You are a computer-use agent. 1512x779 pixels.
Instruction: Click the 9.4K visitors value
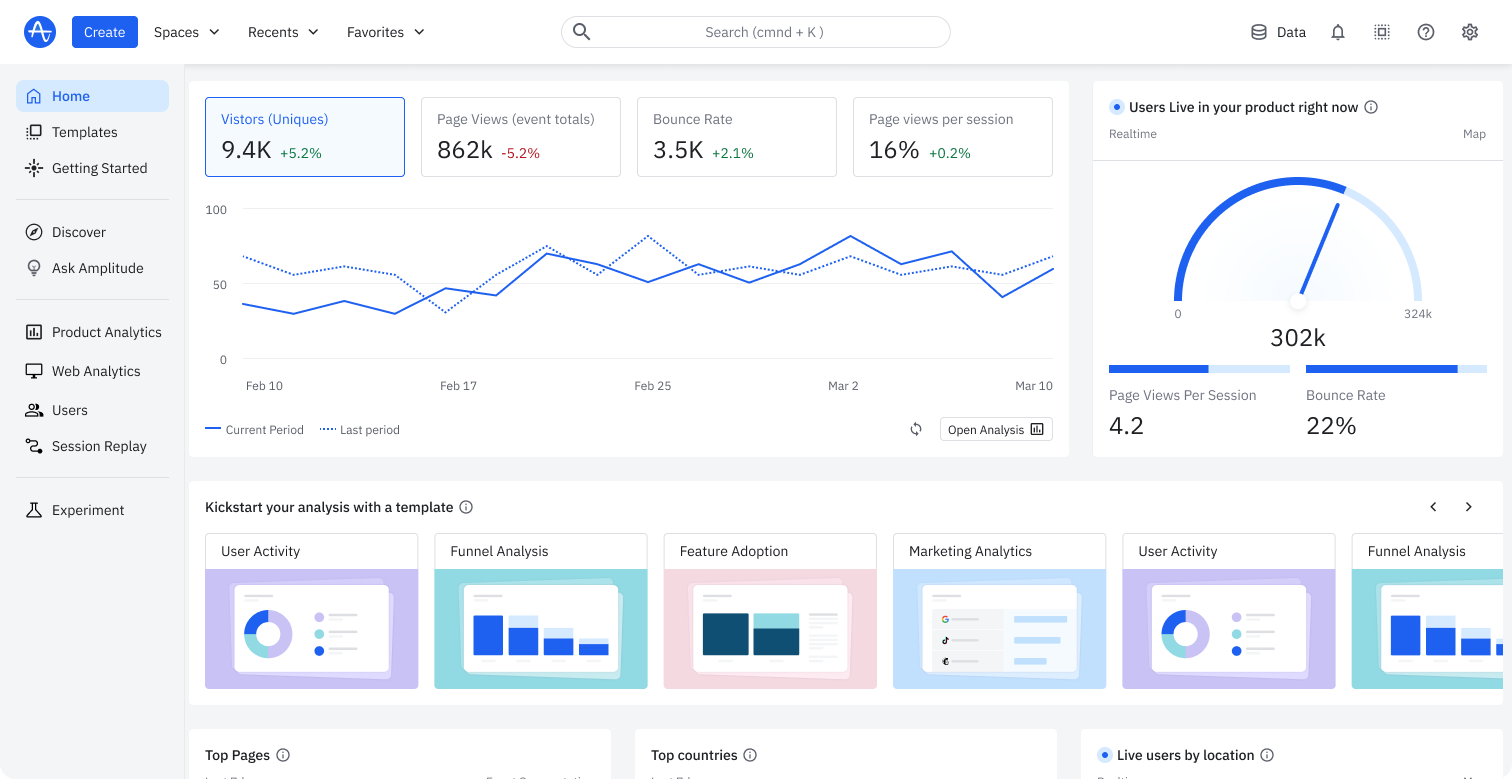pyautogui.click(x=246, y=151)
